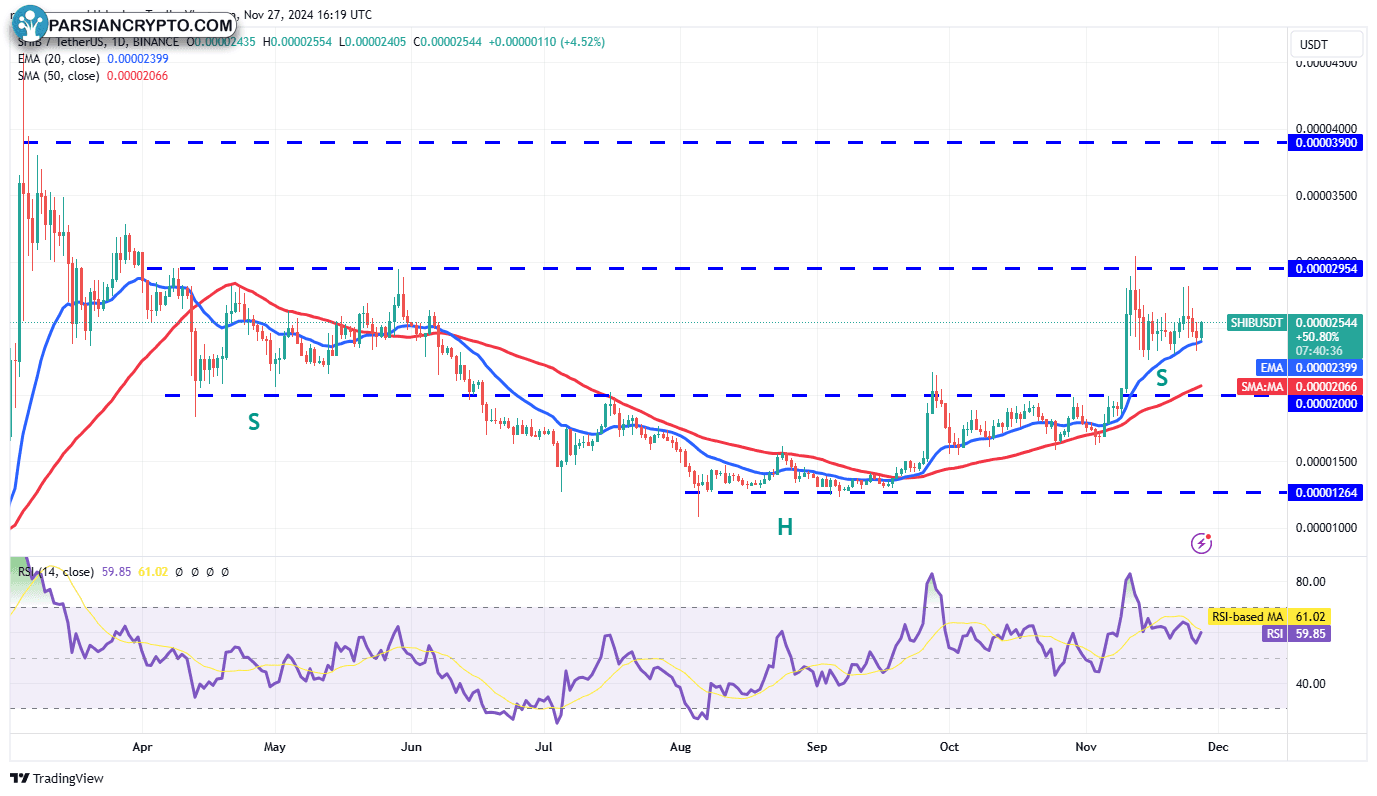Click the EMA legend value 0.00002399
The image size is (1377, 796).
point(137,59)
